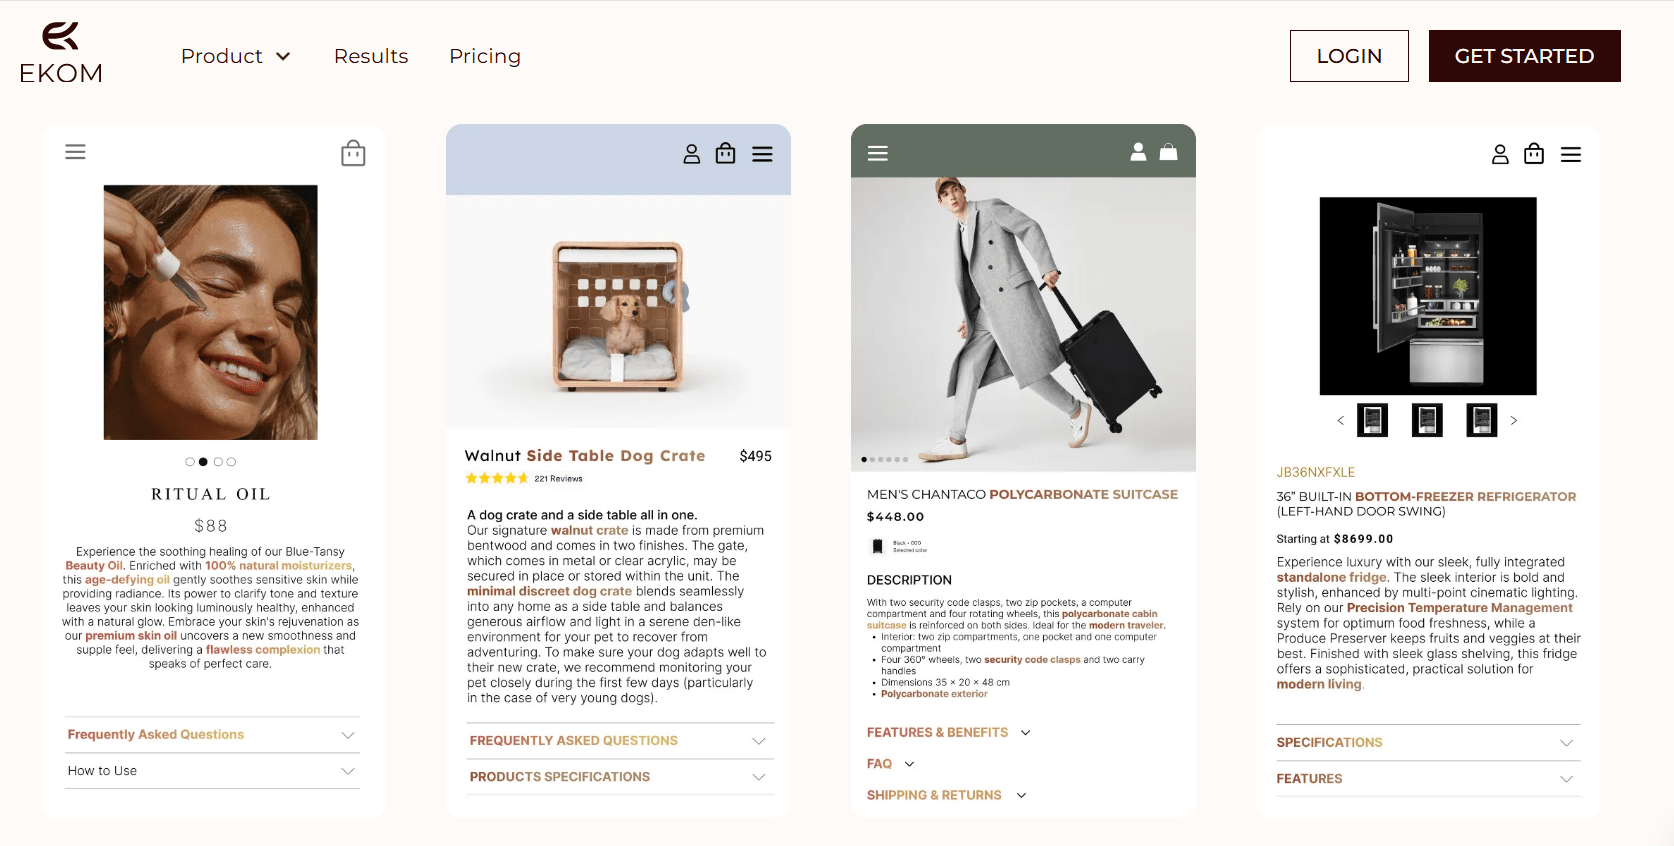The height and width of the screenshot is (846, 1674).
Task: Go to Pricing page
Action: tap(485, 56)
